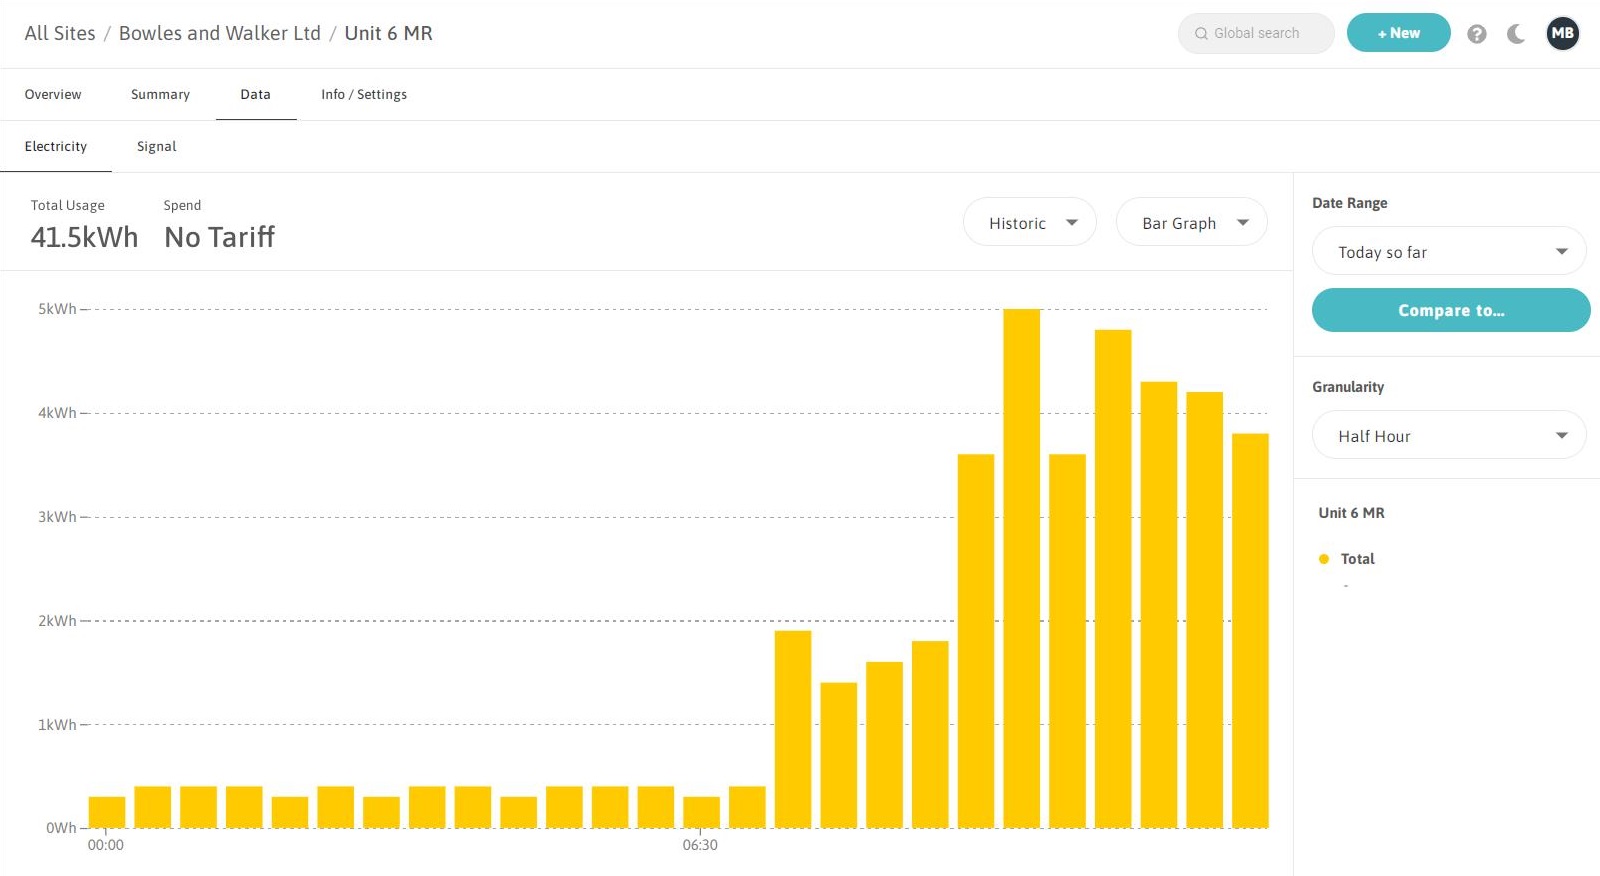Open the Historic dropdown
This screenshot has width=1600, height=876.
click(1030, 222)
